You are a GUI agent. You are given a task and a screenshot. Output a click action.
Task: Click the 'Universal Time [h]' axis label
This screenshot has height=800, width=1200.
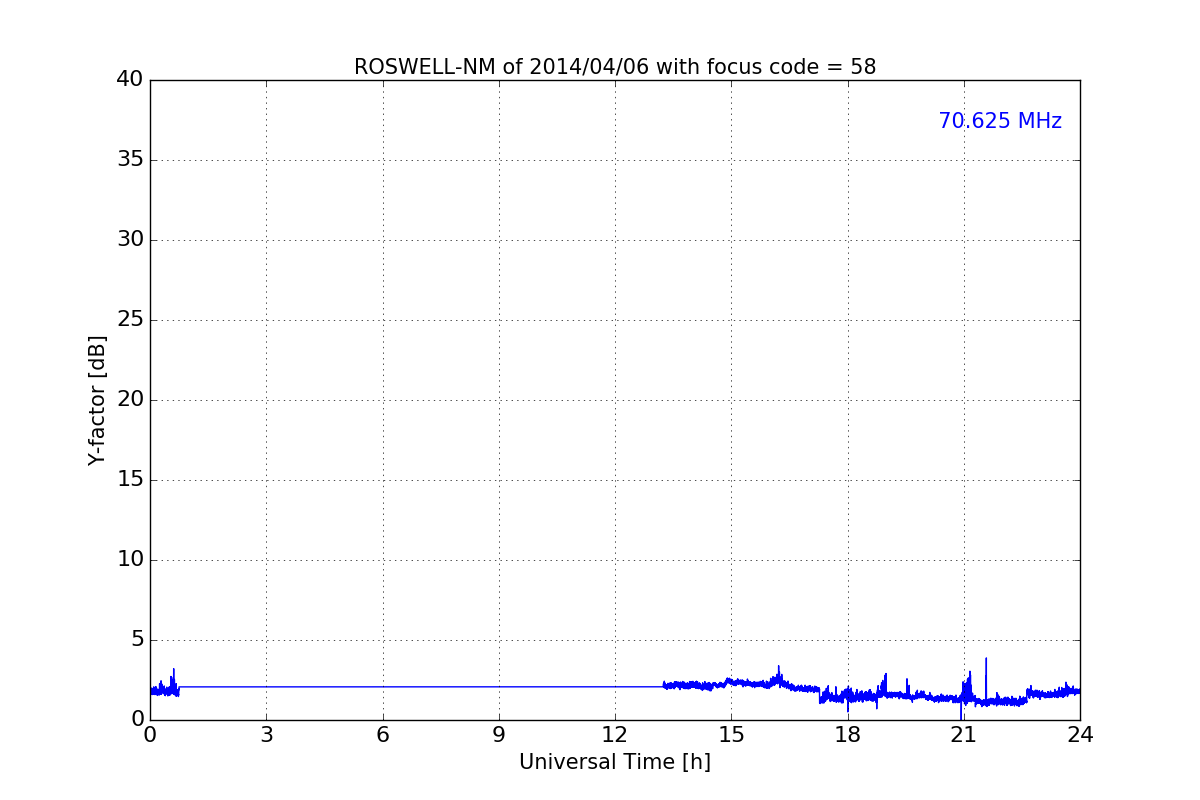pos(615,762)
